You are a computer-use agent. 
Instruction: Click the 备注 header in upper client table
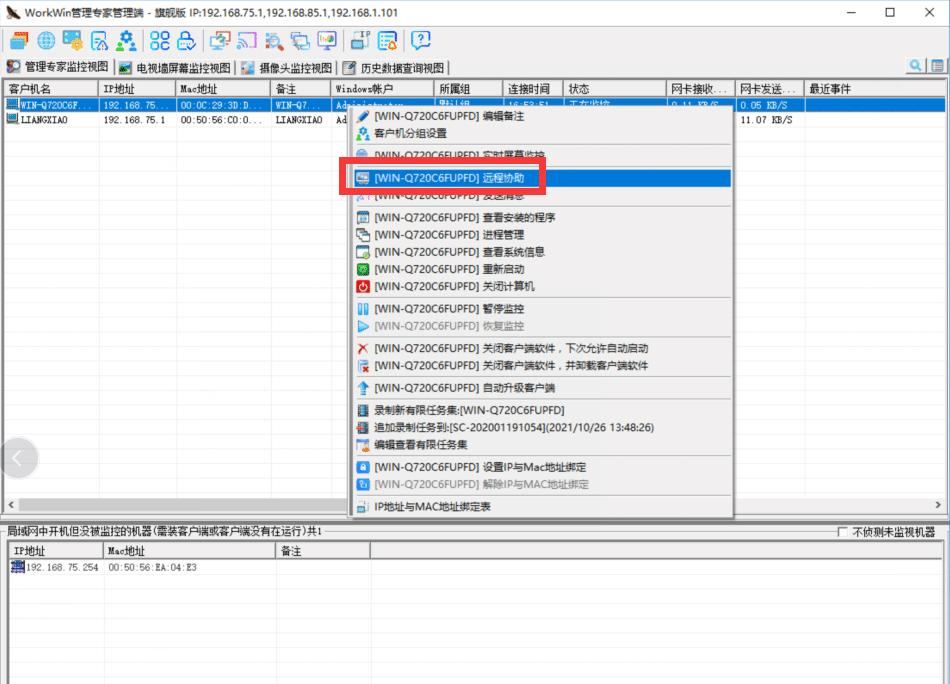click(301, 89)
